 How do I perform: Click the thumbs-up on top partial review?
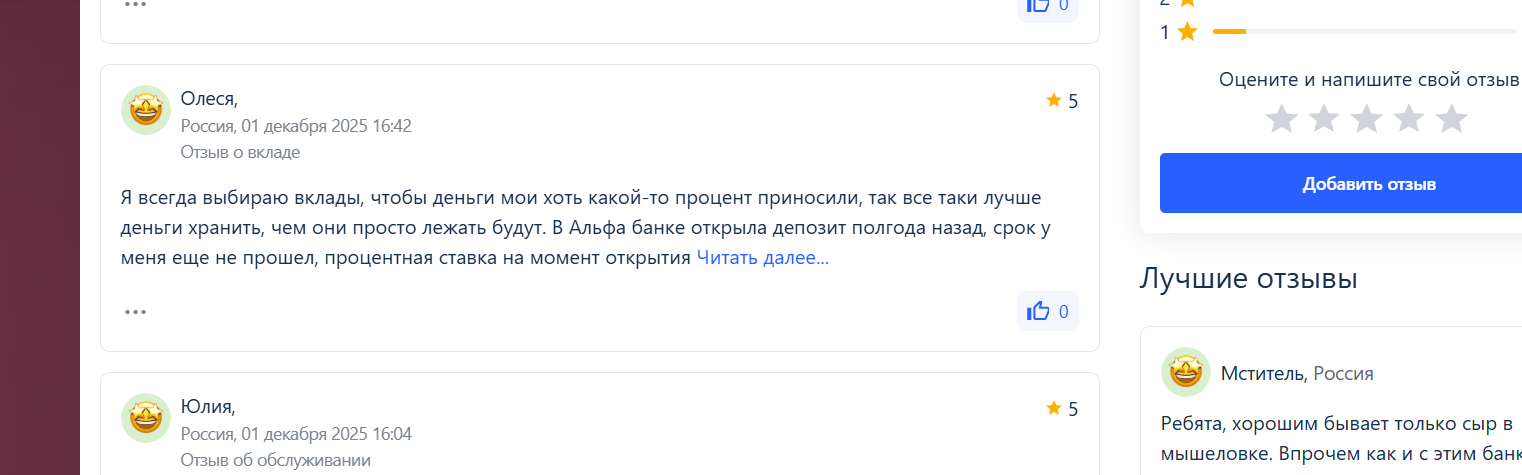coord(1047,5)
